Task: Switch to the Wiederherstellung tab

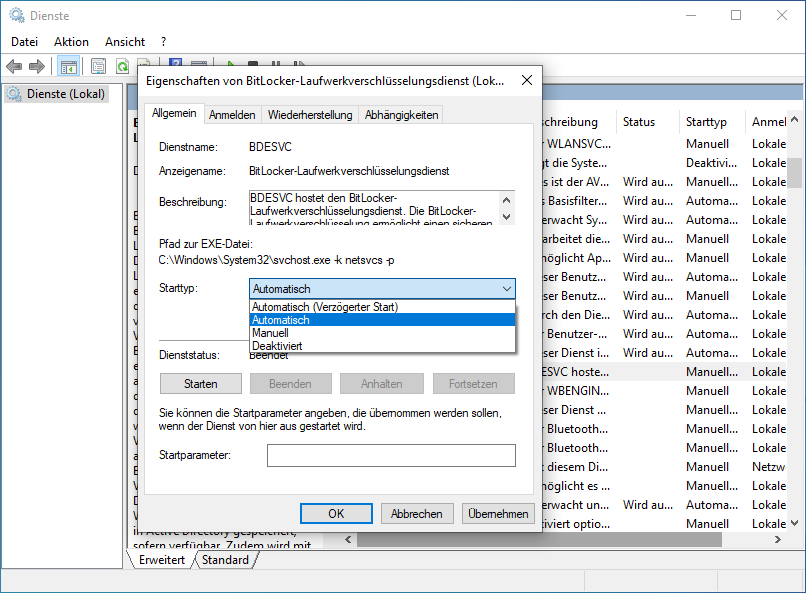Action: coord(310,115)
